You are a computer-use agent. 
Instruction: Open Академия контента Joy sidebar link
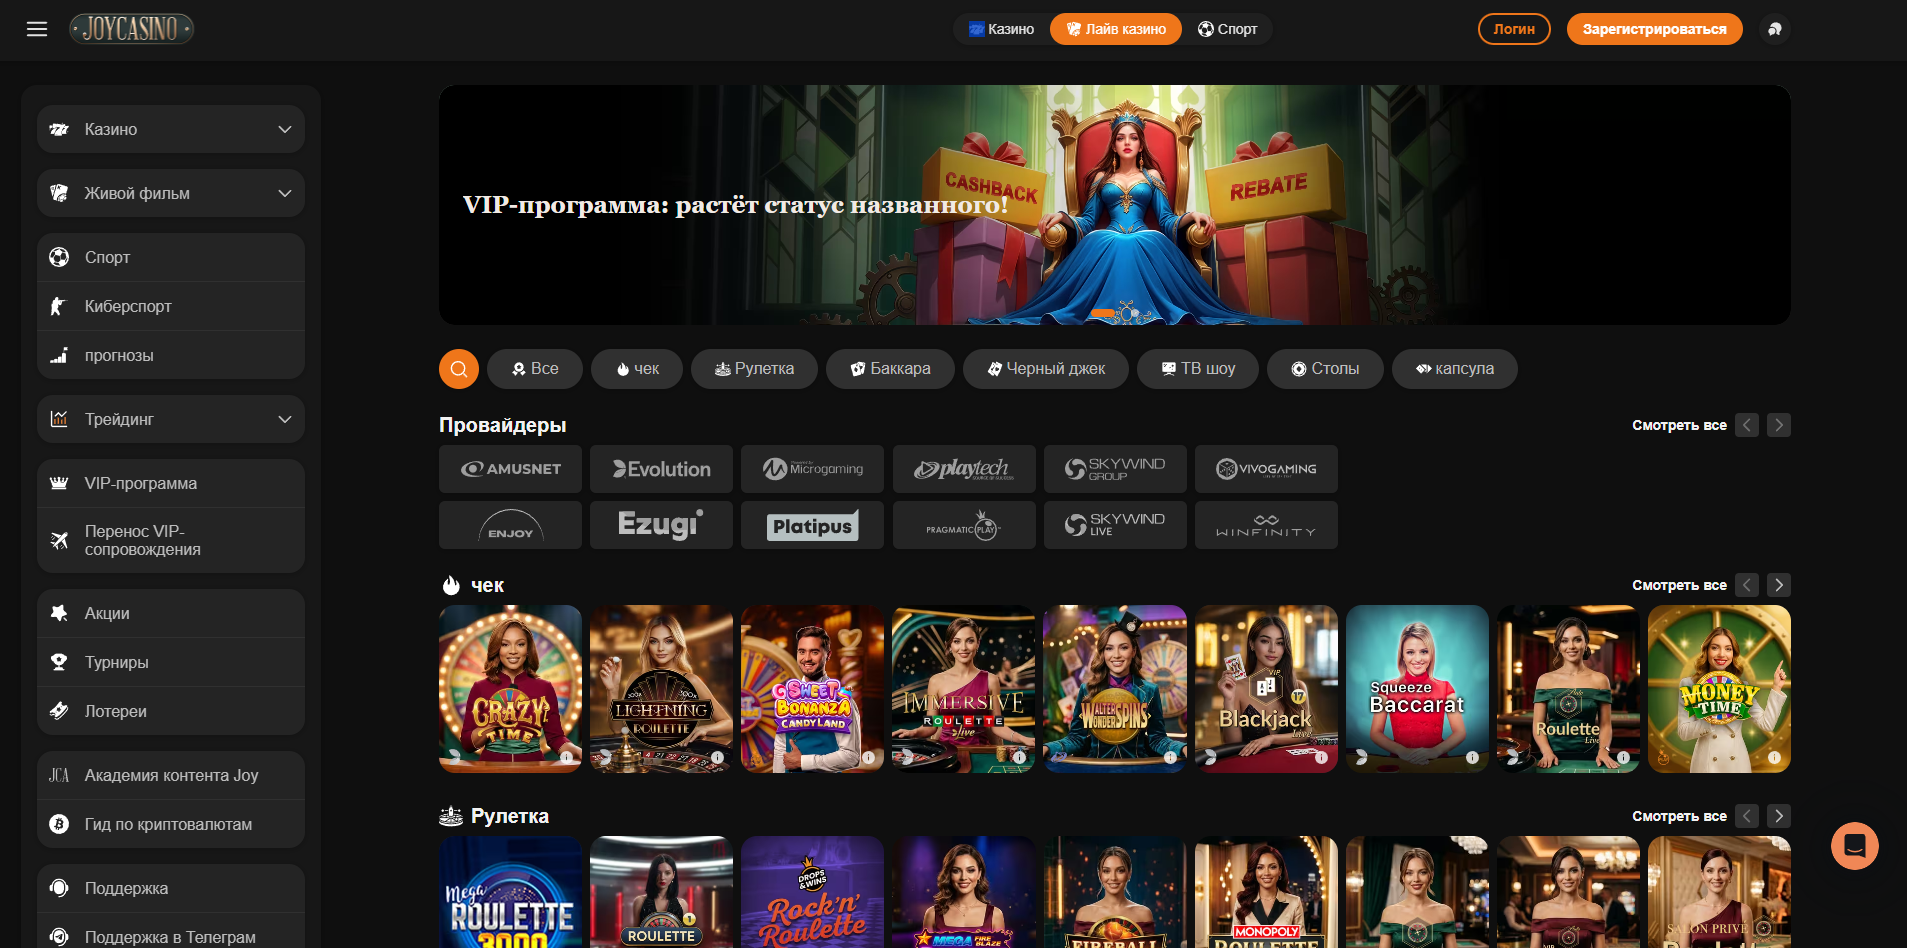[x=171, y=775]
